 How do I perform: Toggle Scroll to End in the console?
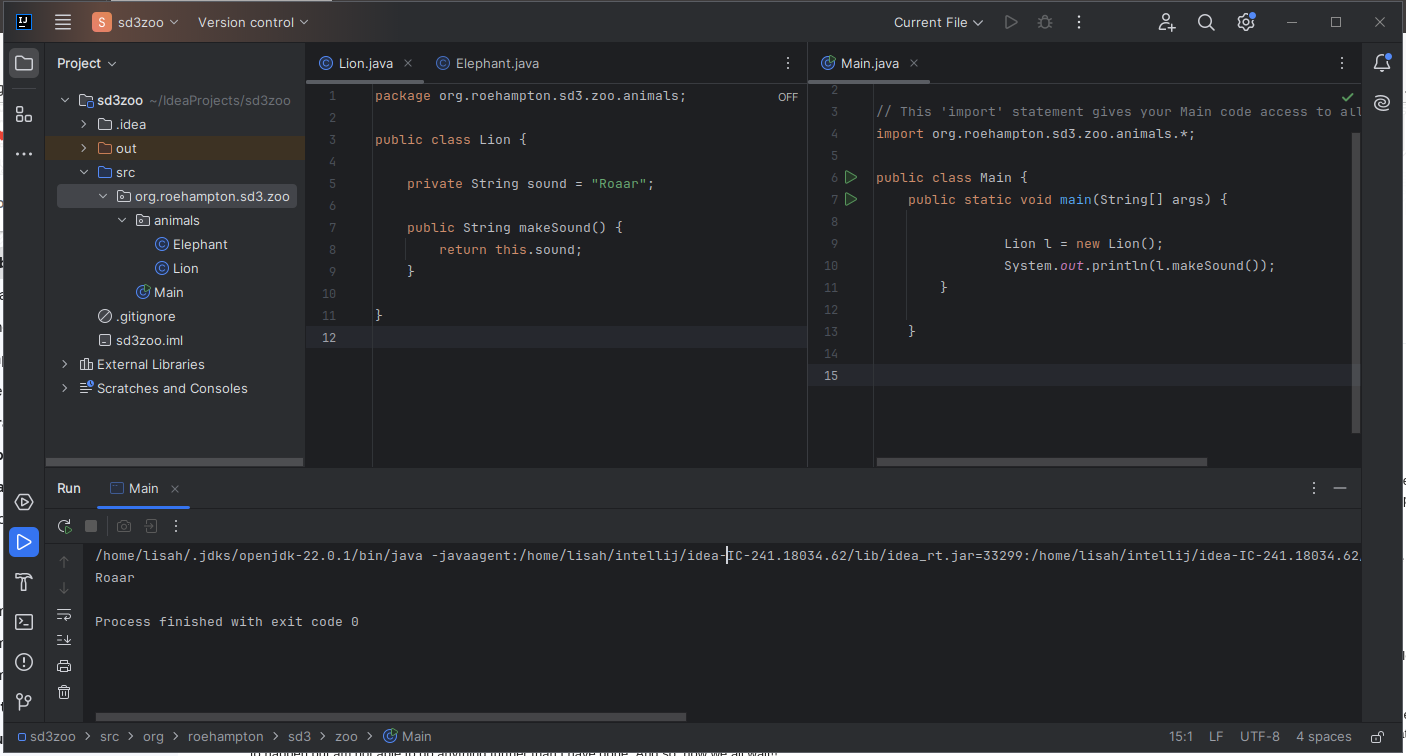coord(64,639)
